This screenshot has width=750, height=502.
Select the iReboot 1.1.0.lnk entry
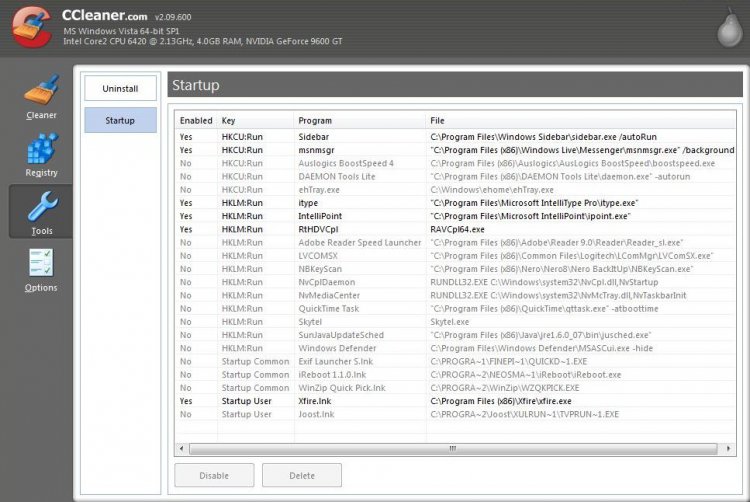pyautogui.click(x=455, y=375)
